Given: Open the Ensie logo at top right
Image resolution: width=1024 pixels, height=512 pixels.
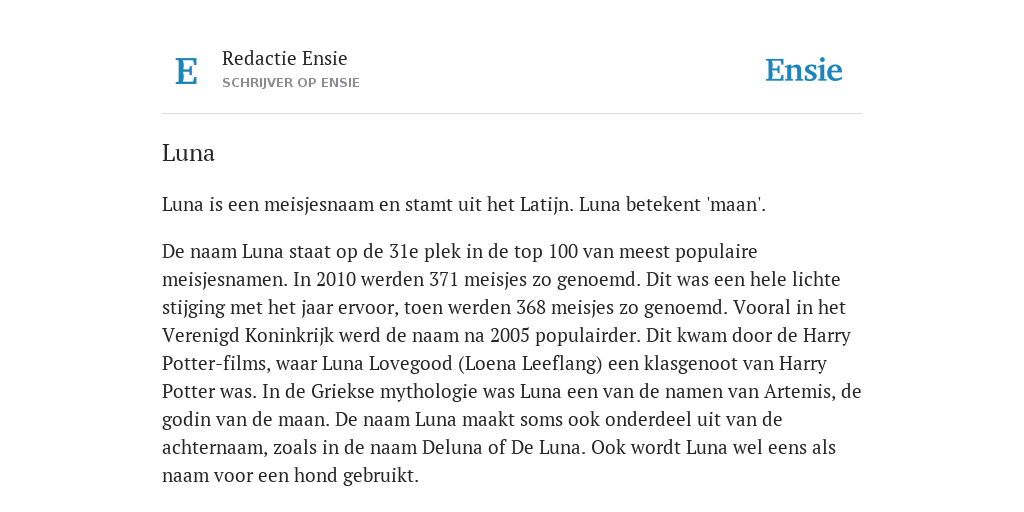Looking at the screenshot, I should coord(804,70).
